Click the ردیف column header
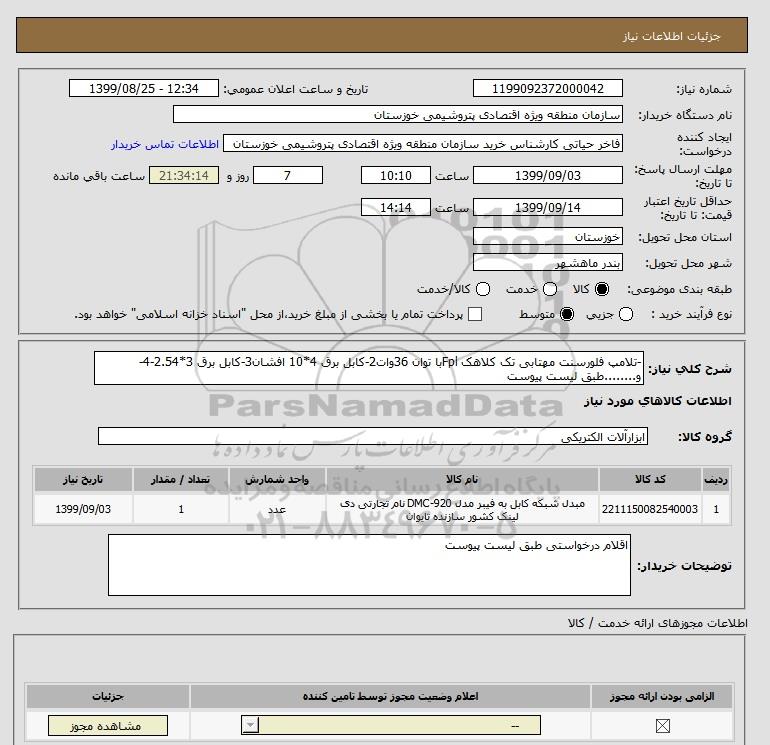Viewport: 770px width, 745px height. pyautogui.click(x=716, y=479)
